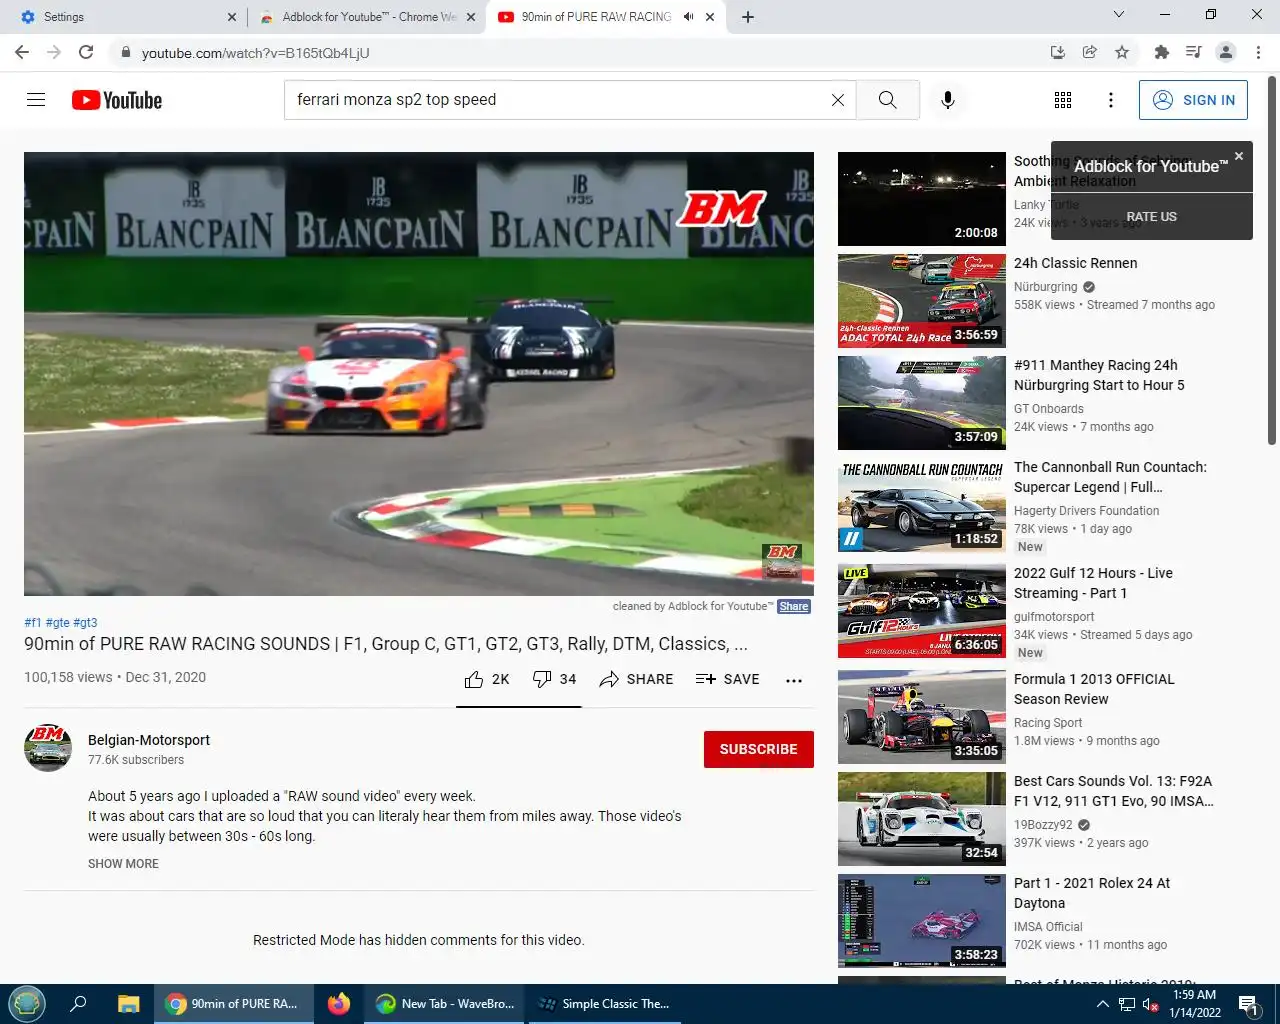Click the page vertical scrollbar
Image resolution: width=1280 pixels, height=1024 pixels.
point(1272,260)
